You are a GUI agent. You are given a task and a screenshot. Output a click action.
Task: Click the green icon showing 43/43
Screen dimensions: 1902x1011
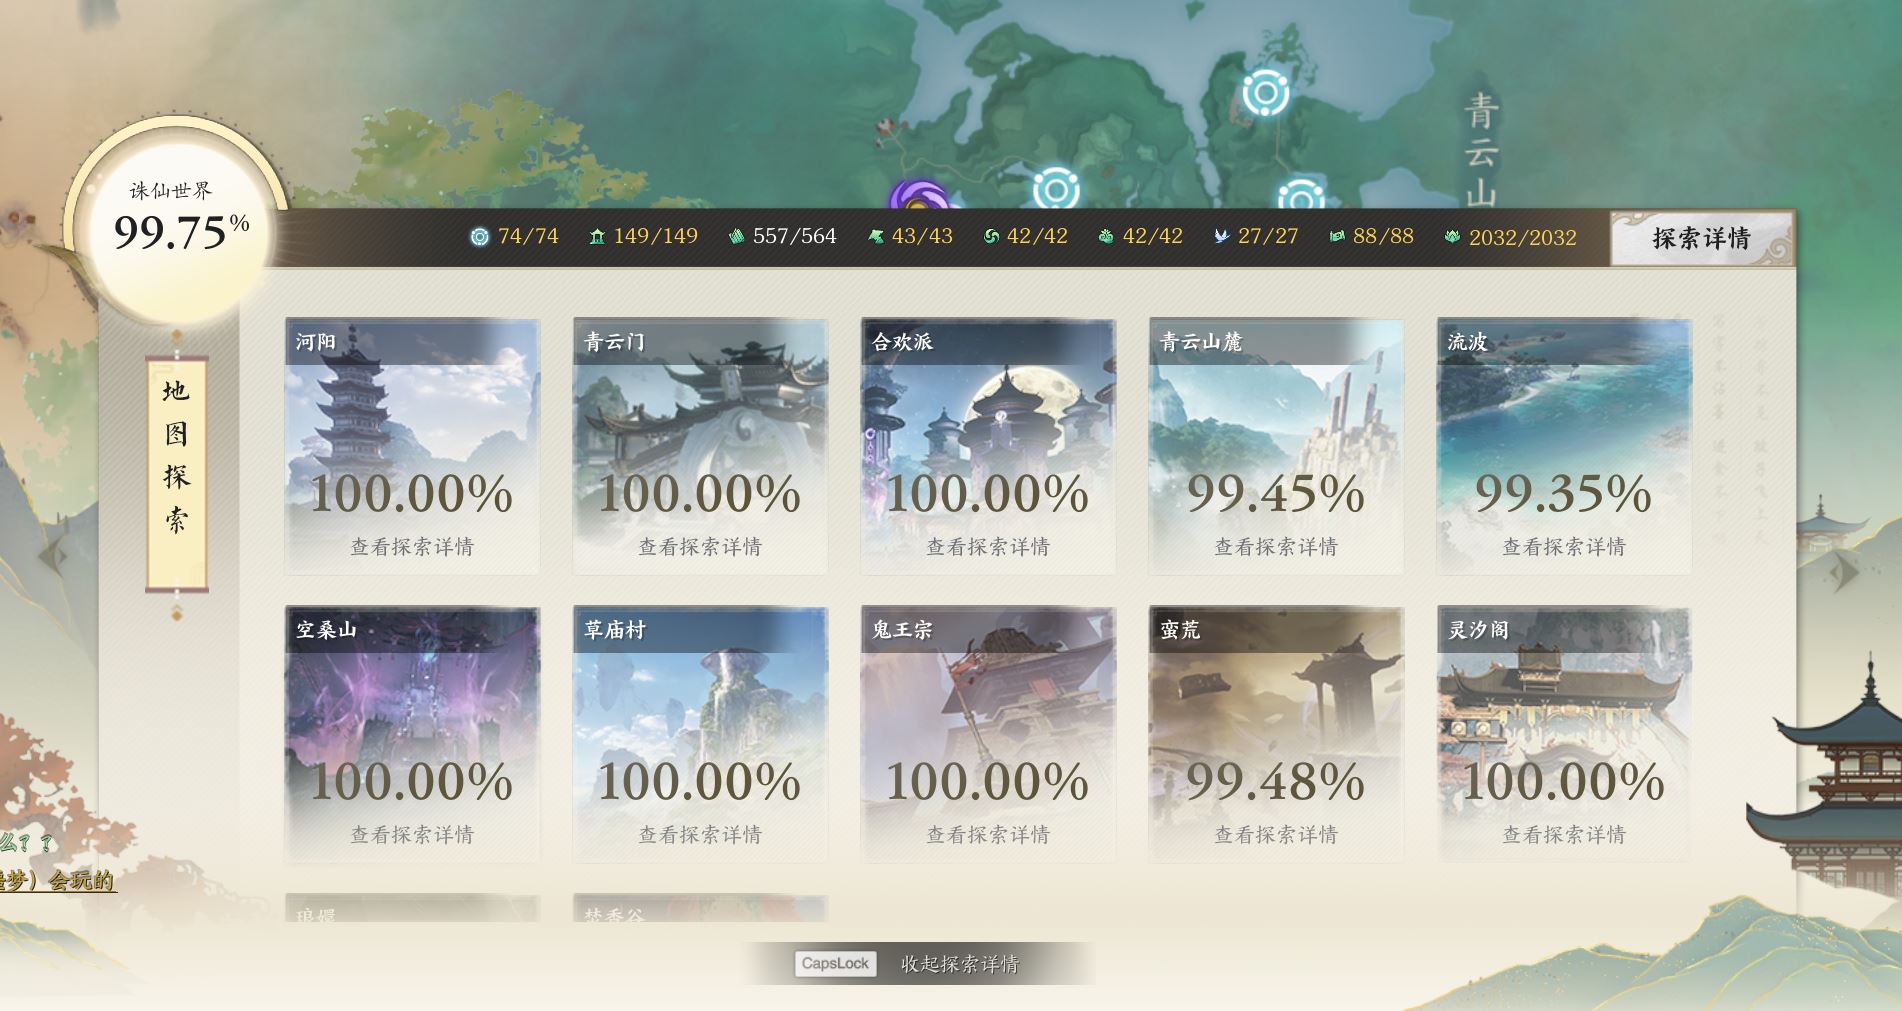(876, 237)
